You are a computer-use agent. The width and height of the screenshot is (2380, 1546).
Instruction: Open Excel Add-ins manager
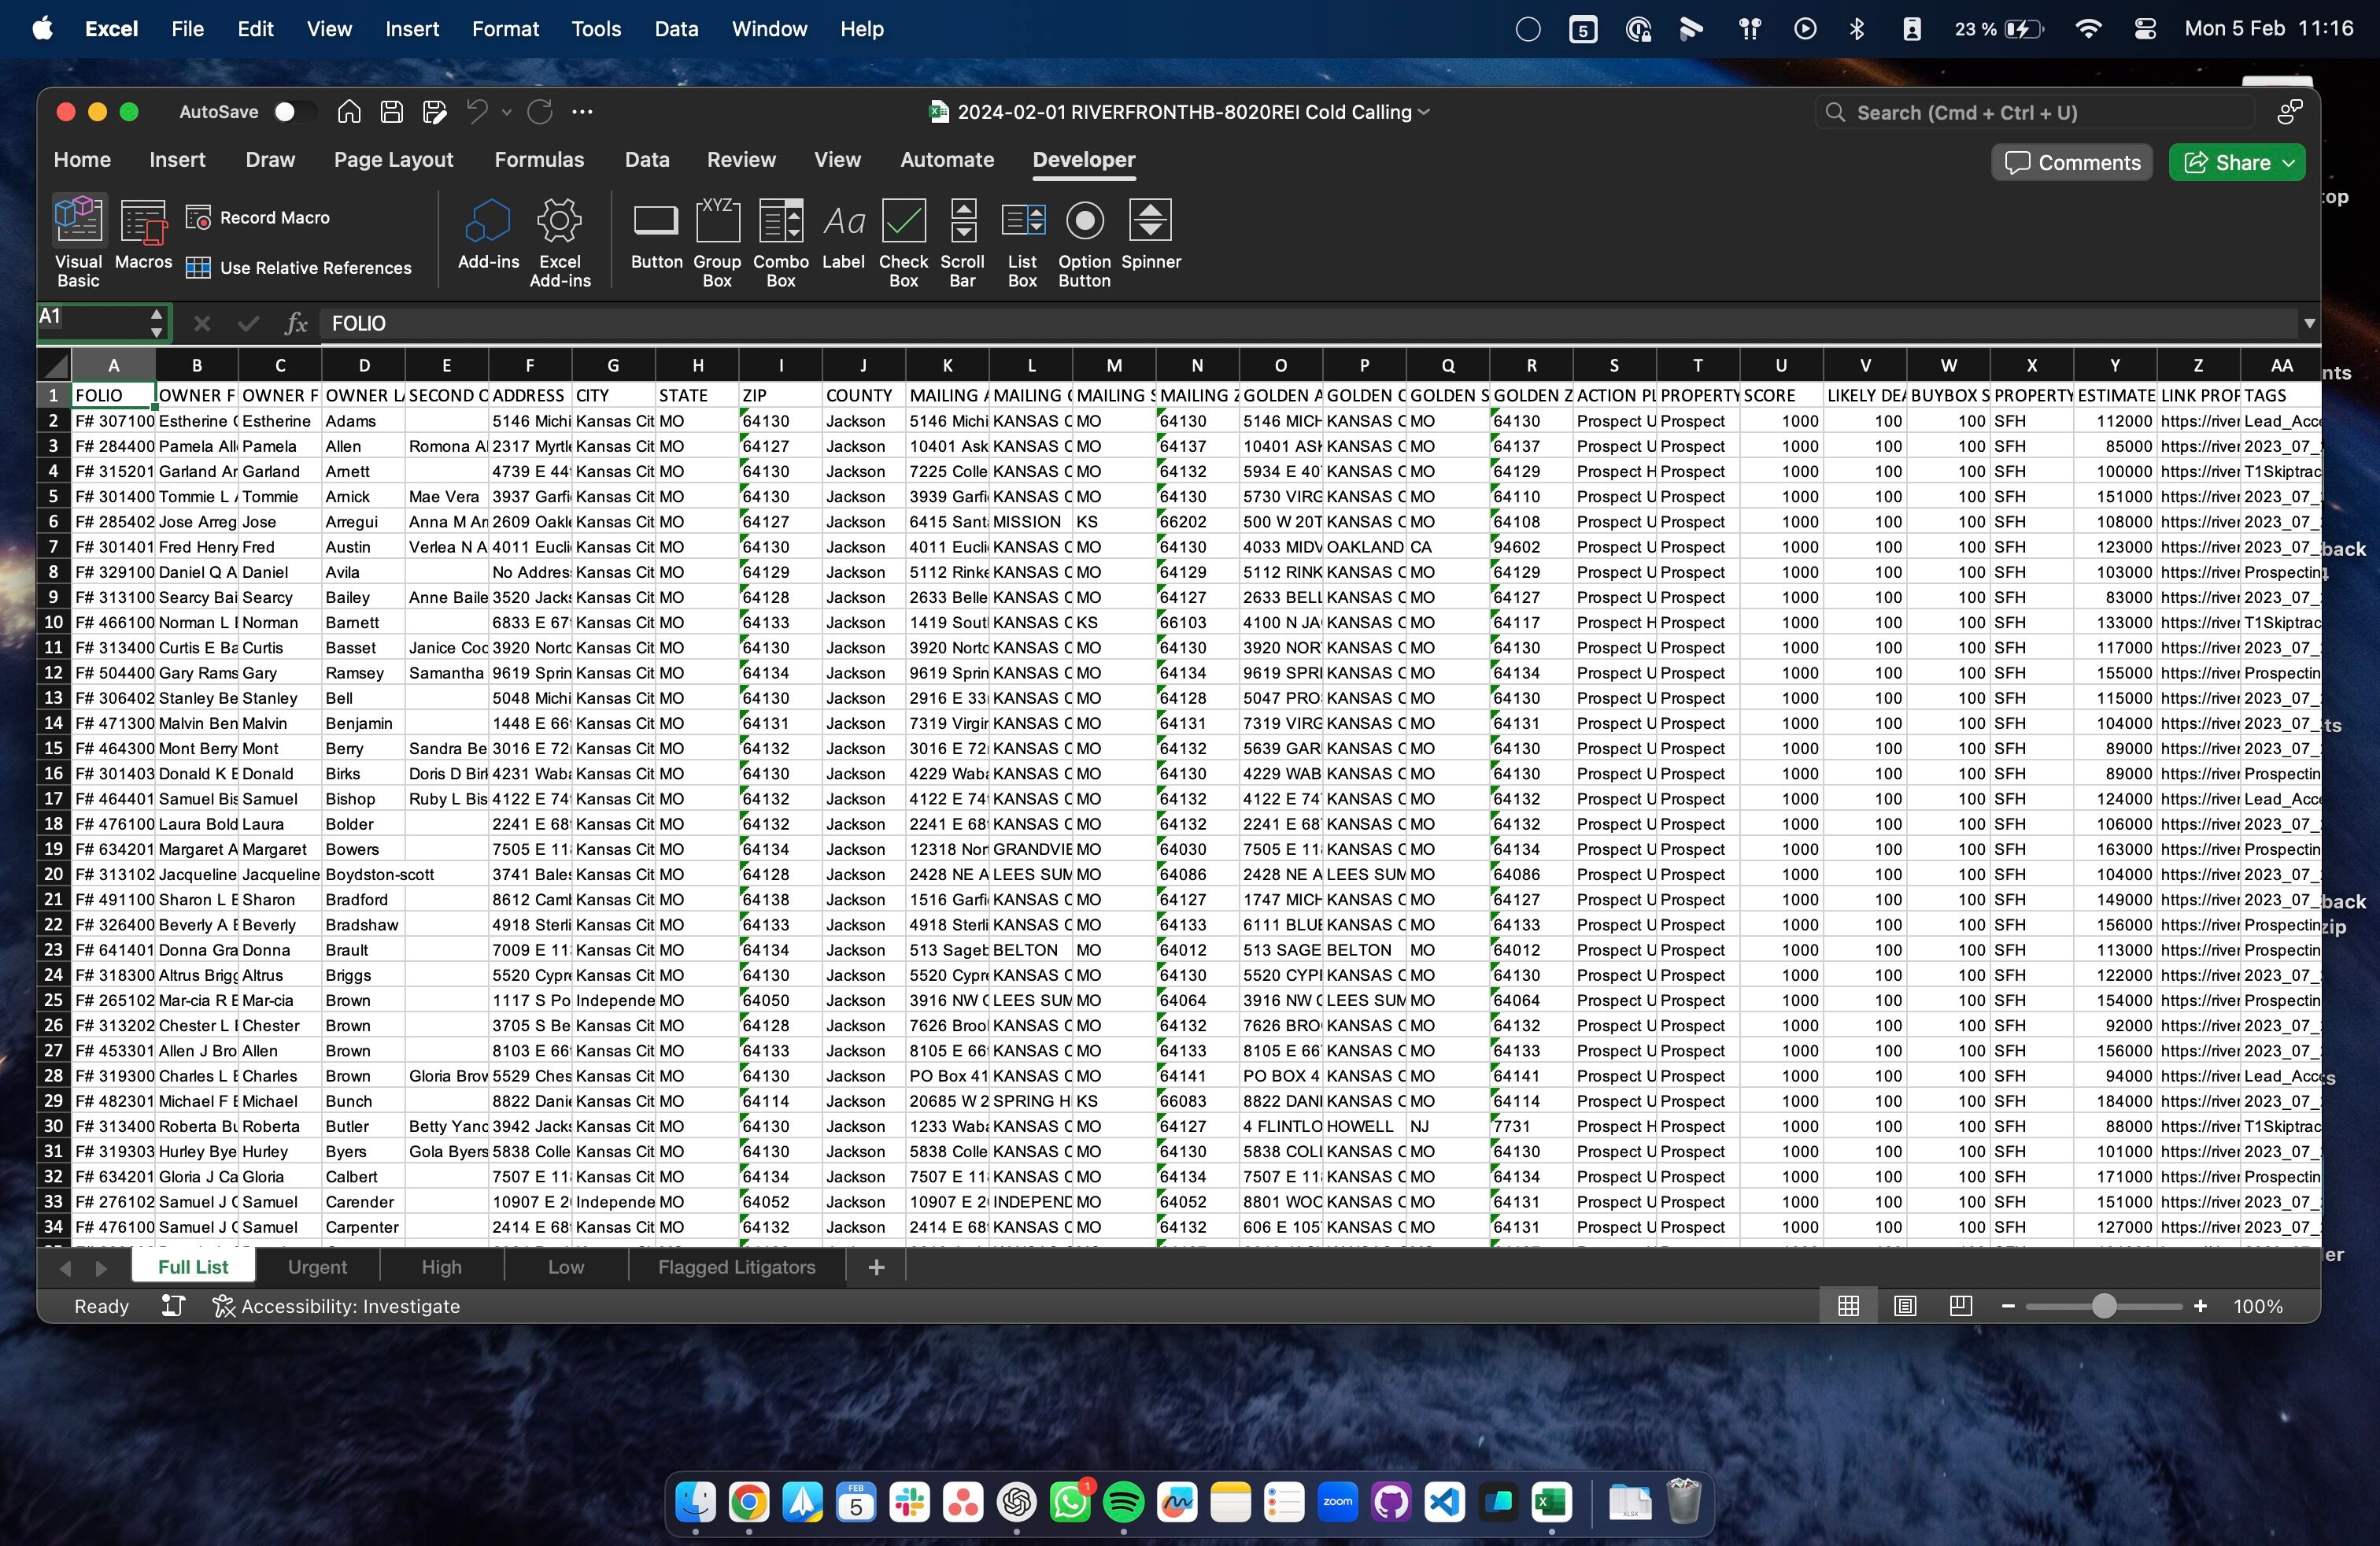click(559, 241)
